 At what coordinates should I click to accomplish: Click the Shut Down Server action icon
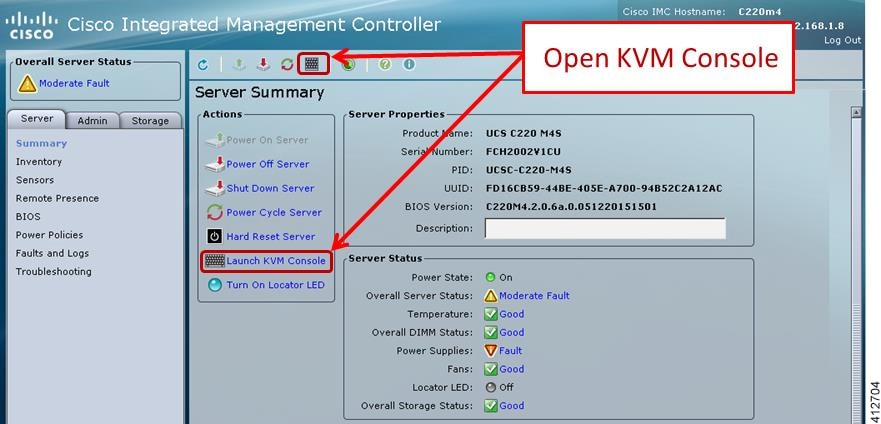coord(215,188)
